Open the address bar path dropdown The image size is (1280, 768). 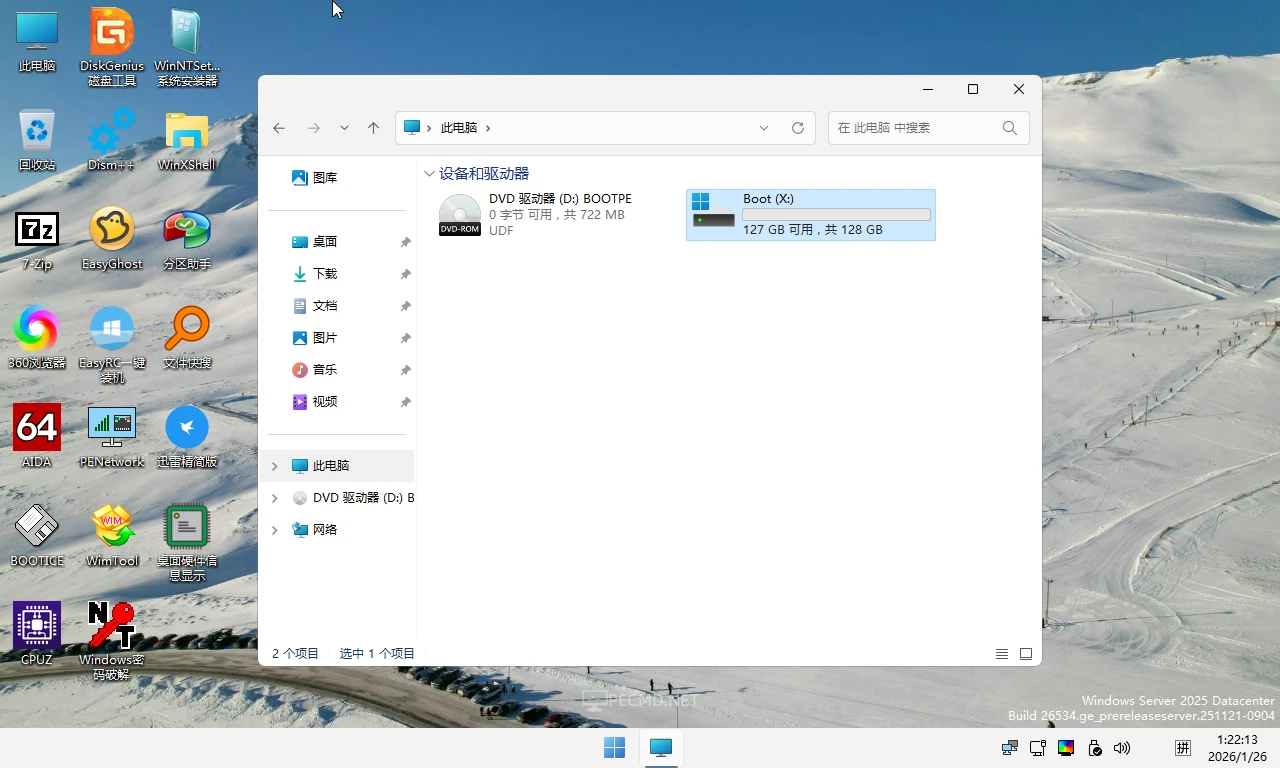pyautogui.click(x=763, y=127)
